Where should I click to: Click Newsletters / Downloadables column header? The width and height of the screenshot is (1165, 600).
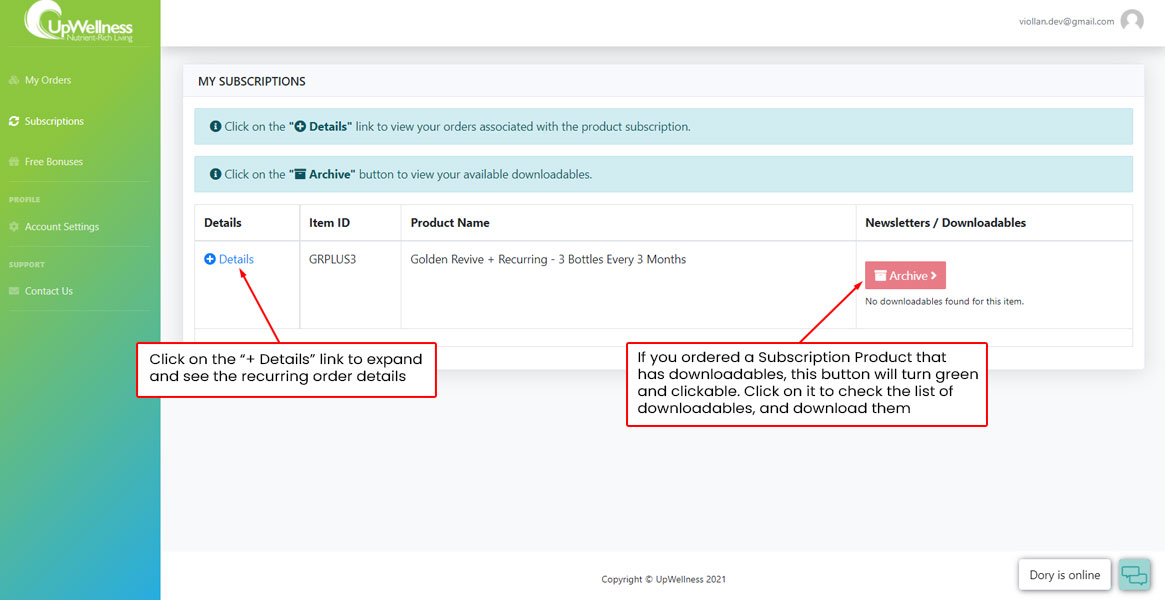point(946,223)
